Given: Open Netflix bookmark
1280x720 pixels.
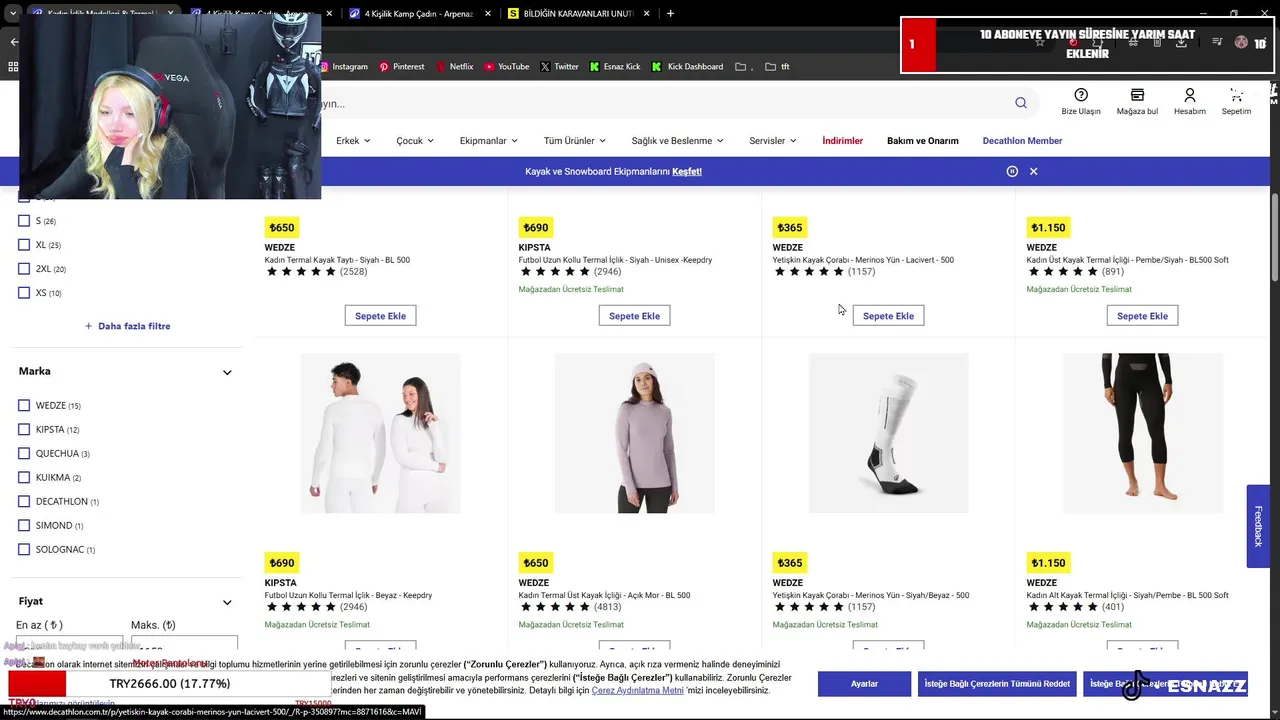Looking at the screenshot, I should click(x=454, y=67).
